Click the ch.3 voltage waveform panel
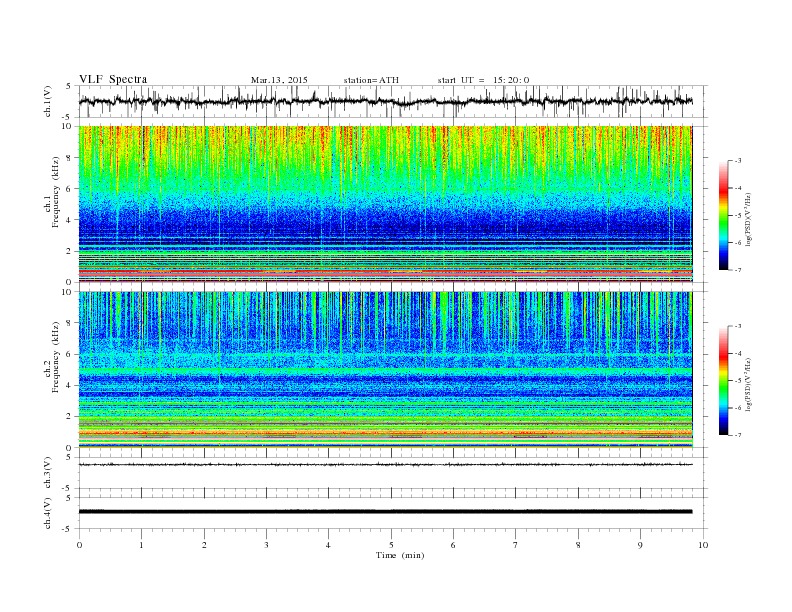Viewport: 792px width, 612px height. [x=393, y=473]
